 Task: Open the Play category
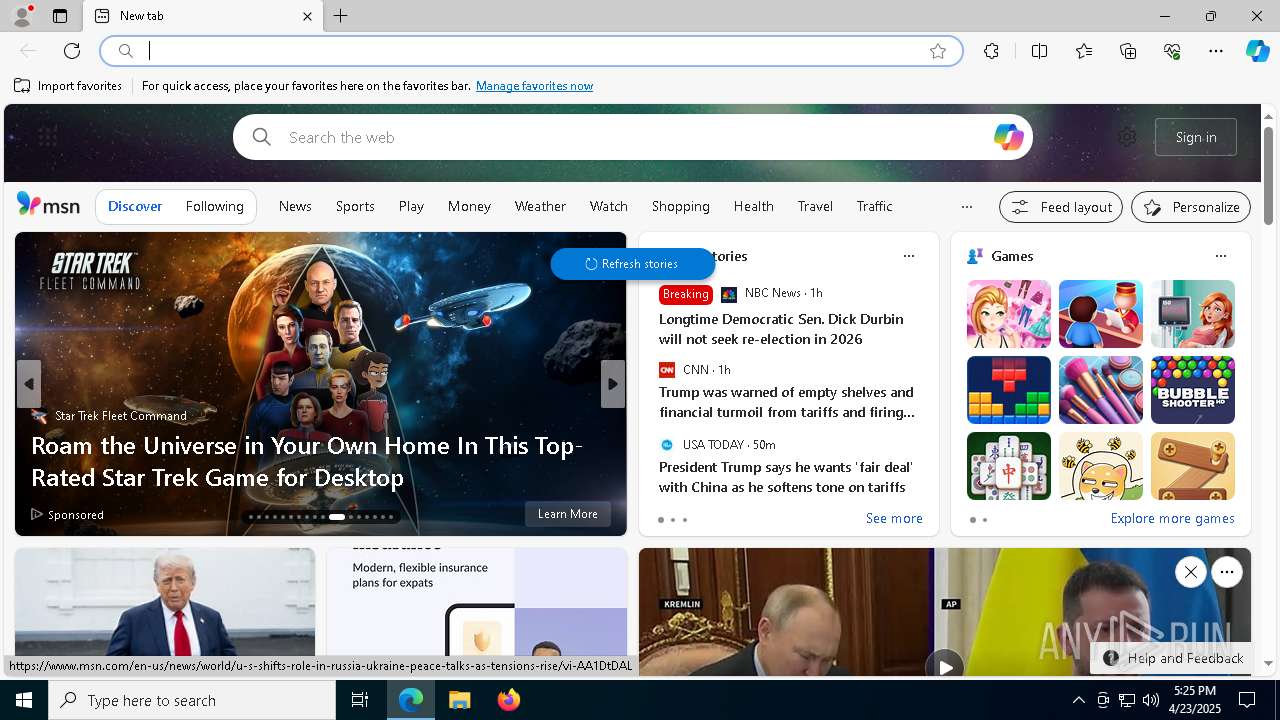point(411,206)
